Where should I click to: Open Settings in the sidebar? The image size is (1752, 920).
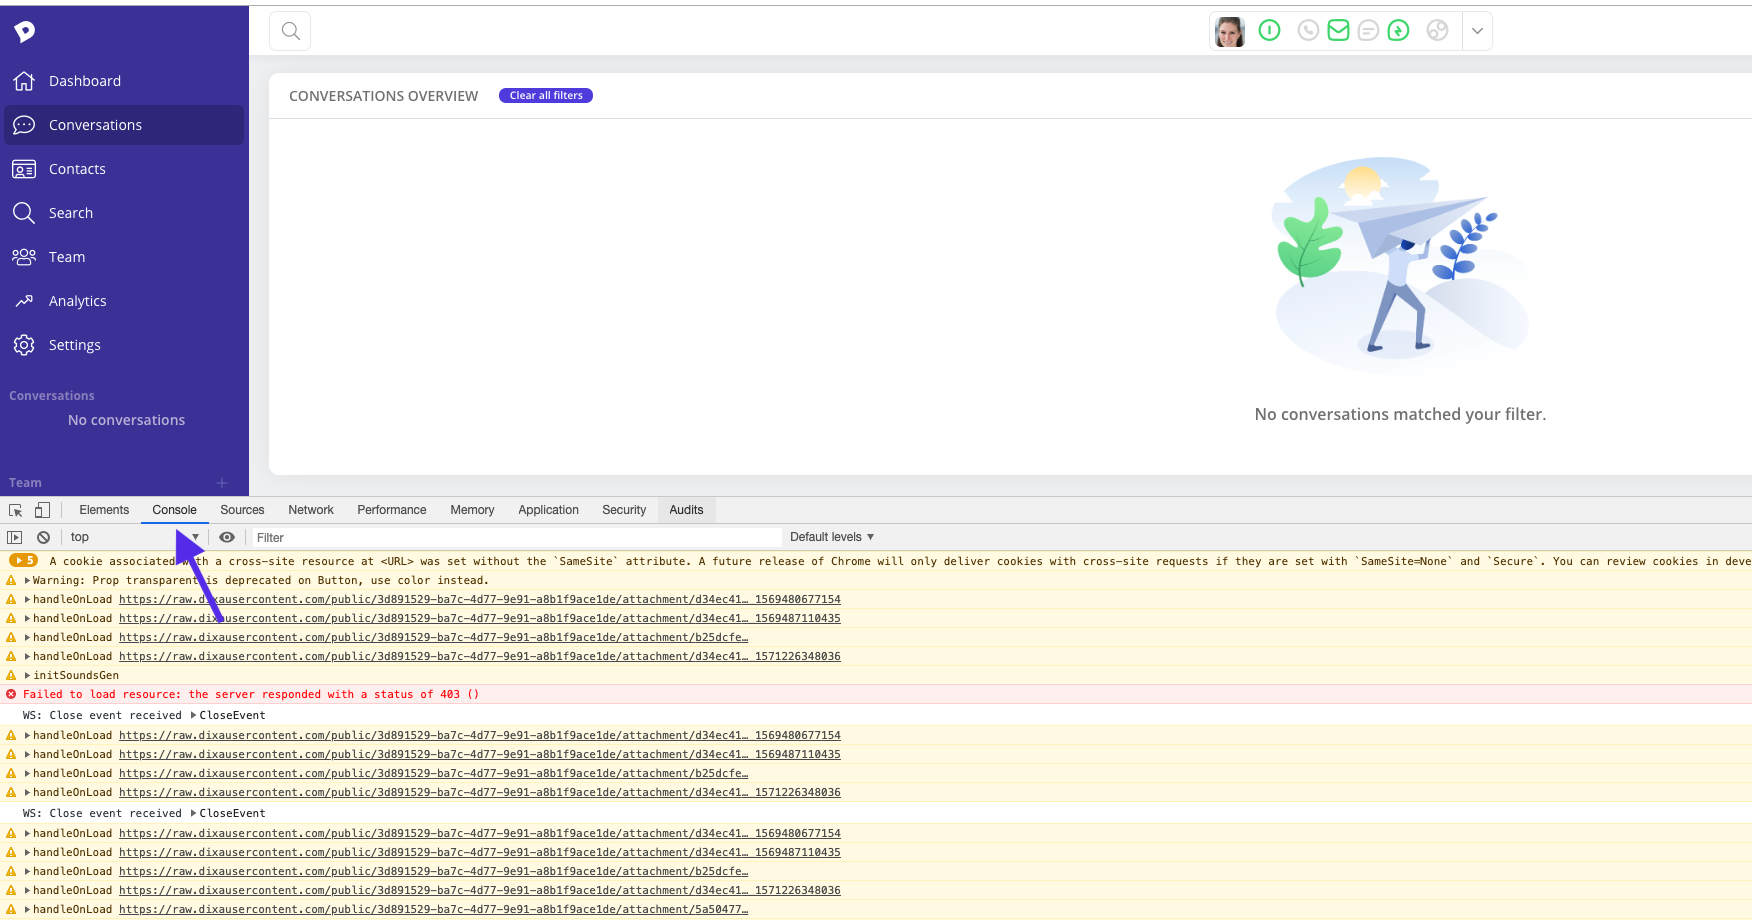pyautogui.click(x=75, y=345)
